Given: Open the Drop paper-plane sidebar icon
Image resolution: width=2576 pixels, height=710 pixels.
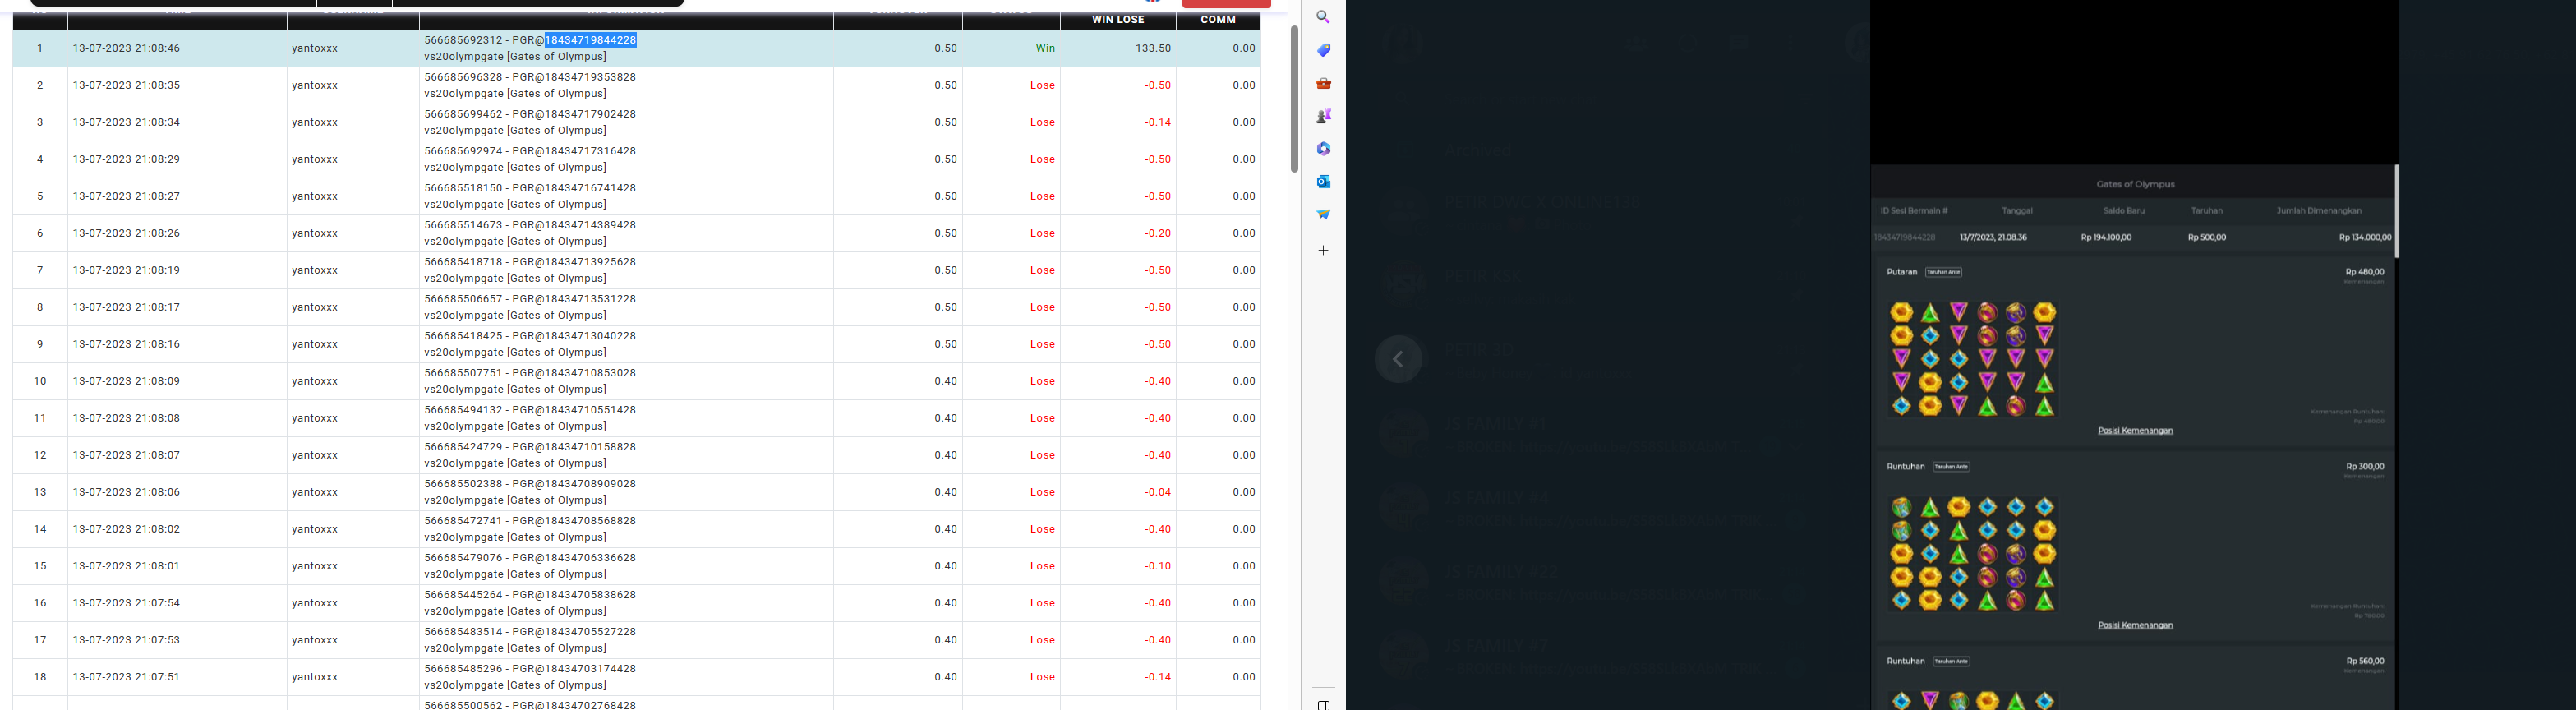Looking at the screenshot, I should (x=1323, y=214).
